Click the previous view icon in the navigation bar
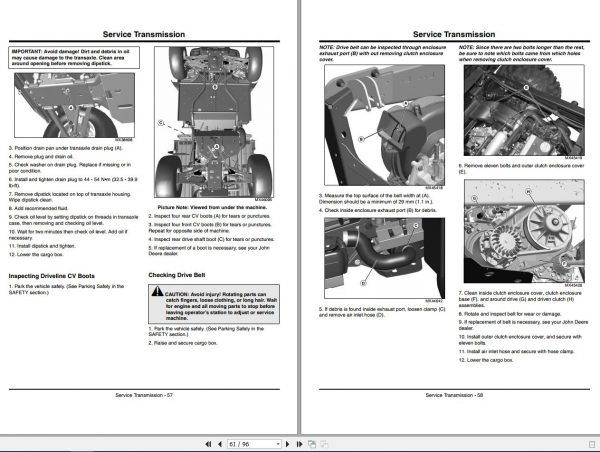This screenshot has height=452, width=600. point(312,444)
